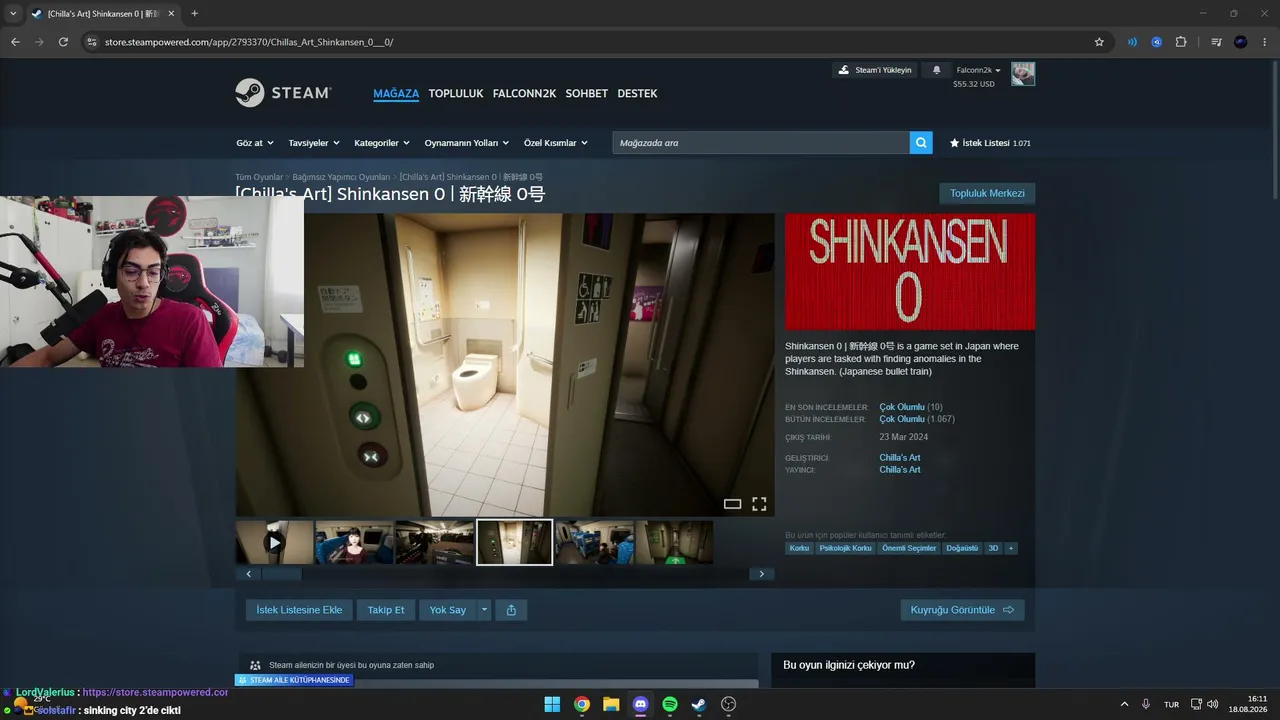The height and width of the screenshot is (720, 1280).
Task: Bookmark this page with the star icon
Action: [1099, 42]
